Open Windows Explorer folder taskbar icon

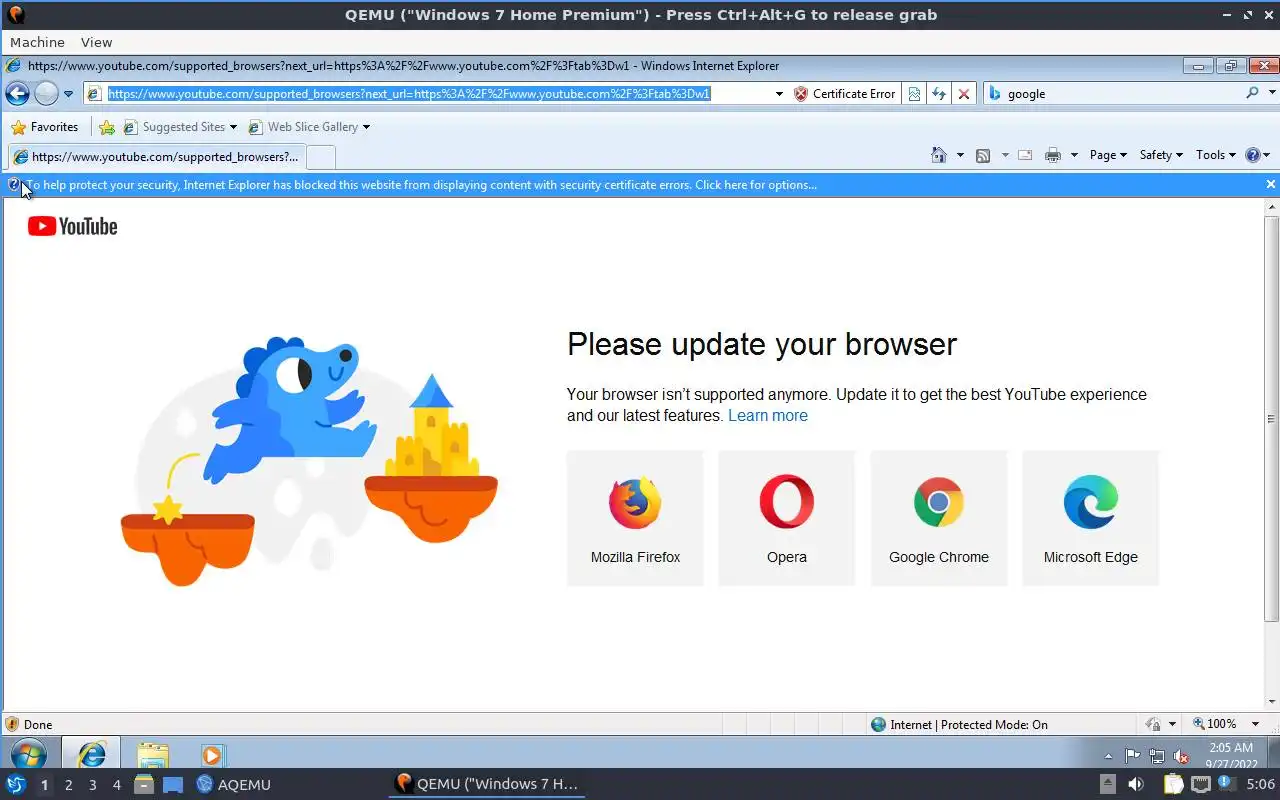tap(152, 754)
